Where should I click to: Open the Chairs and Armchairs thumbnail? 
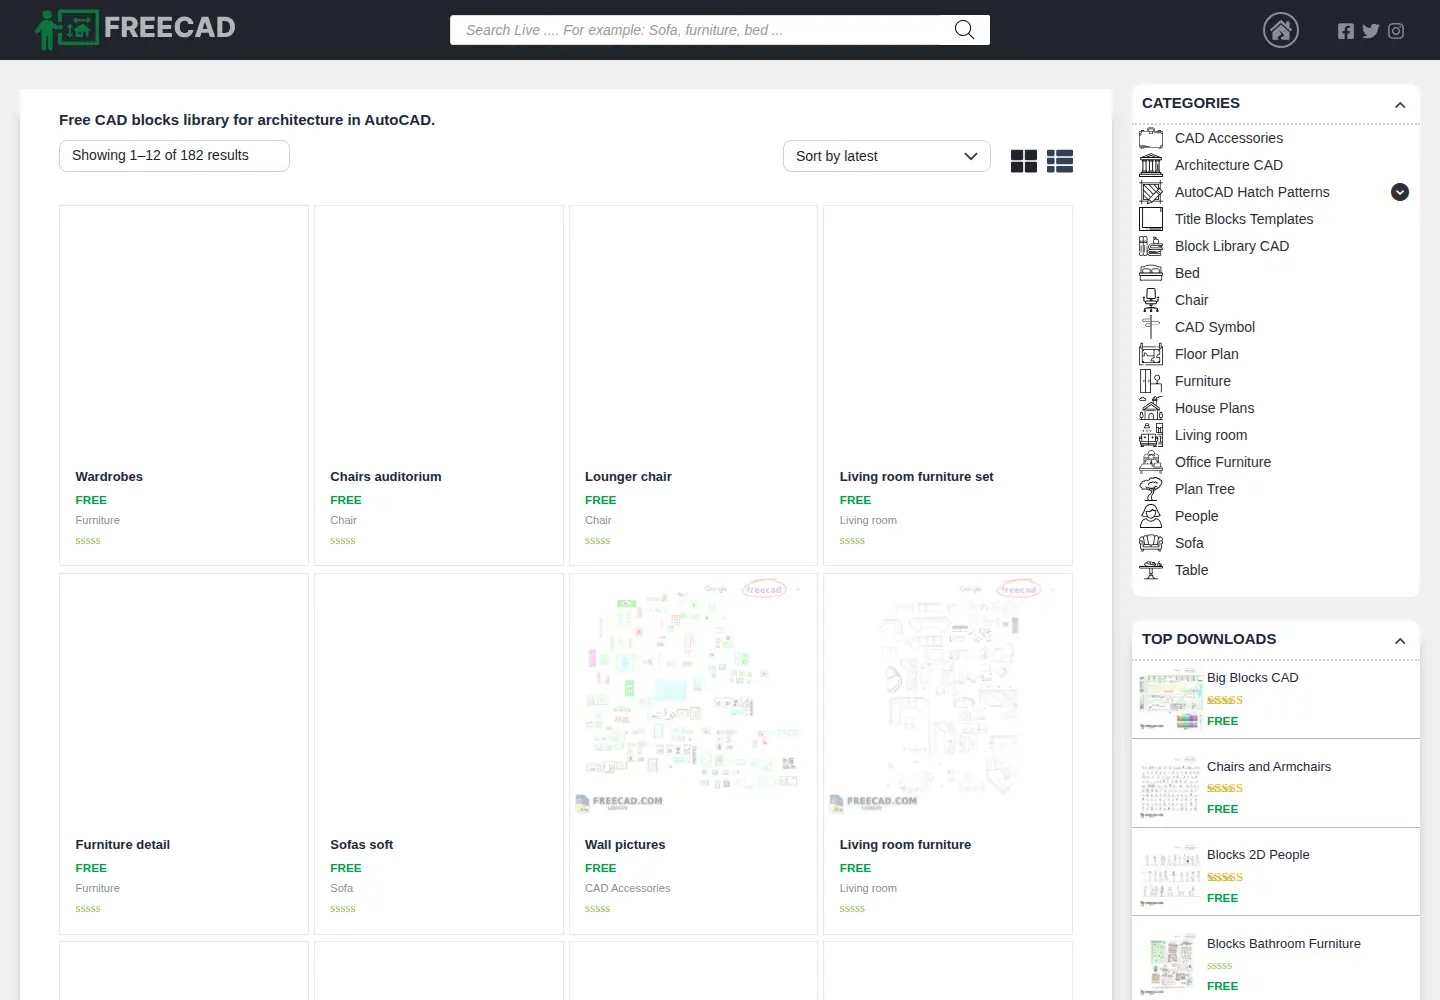[1171, 787]
